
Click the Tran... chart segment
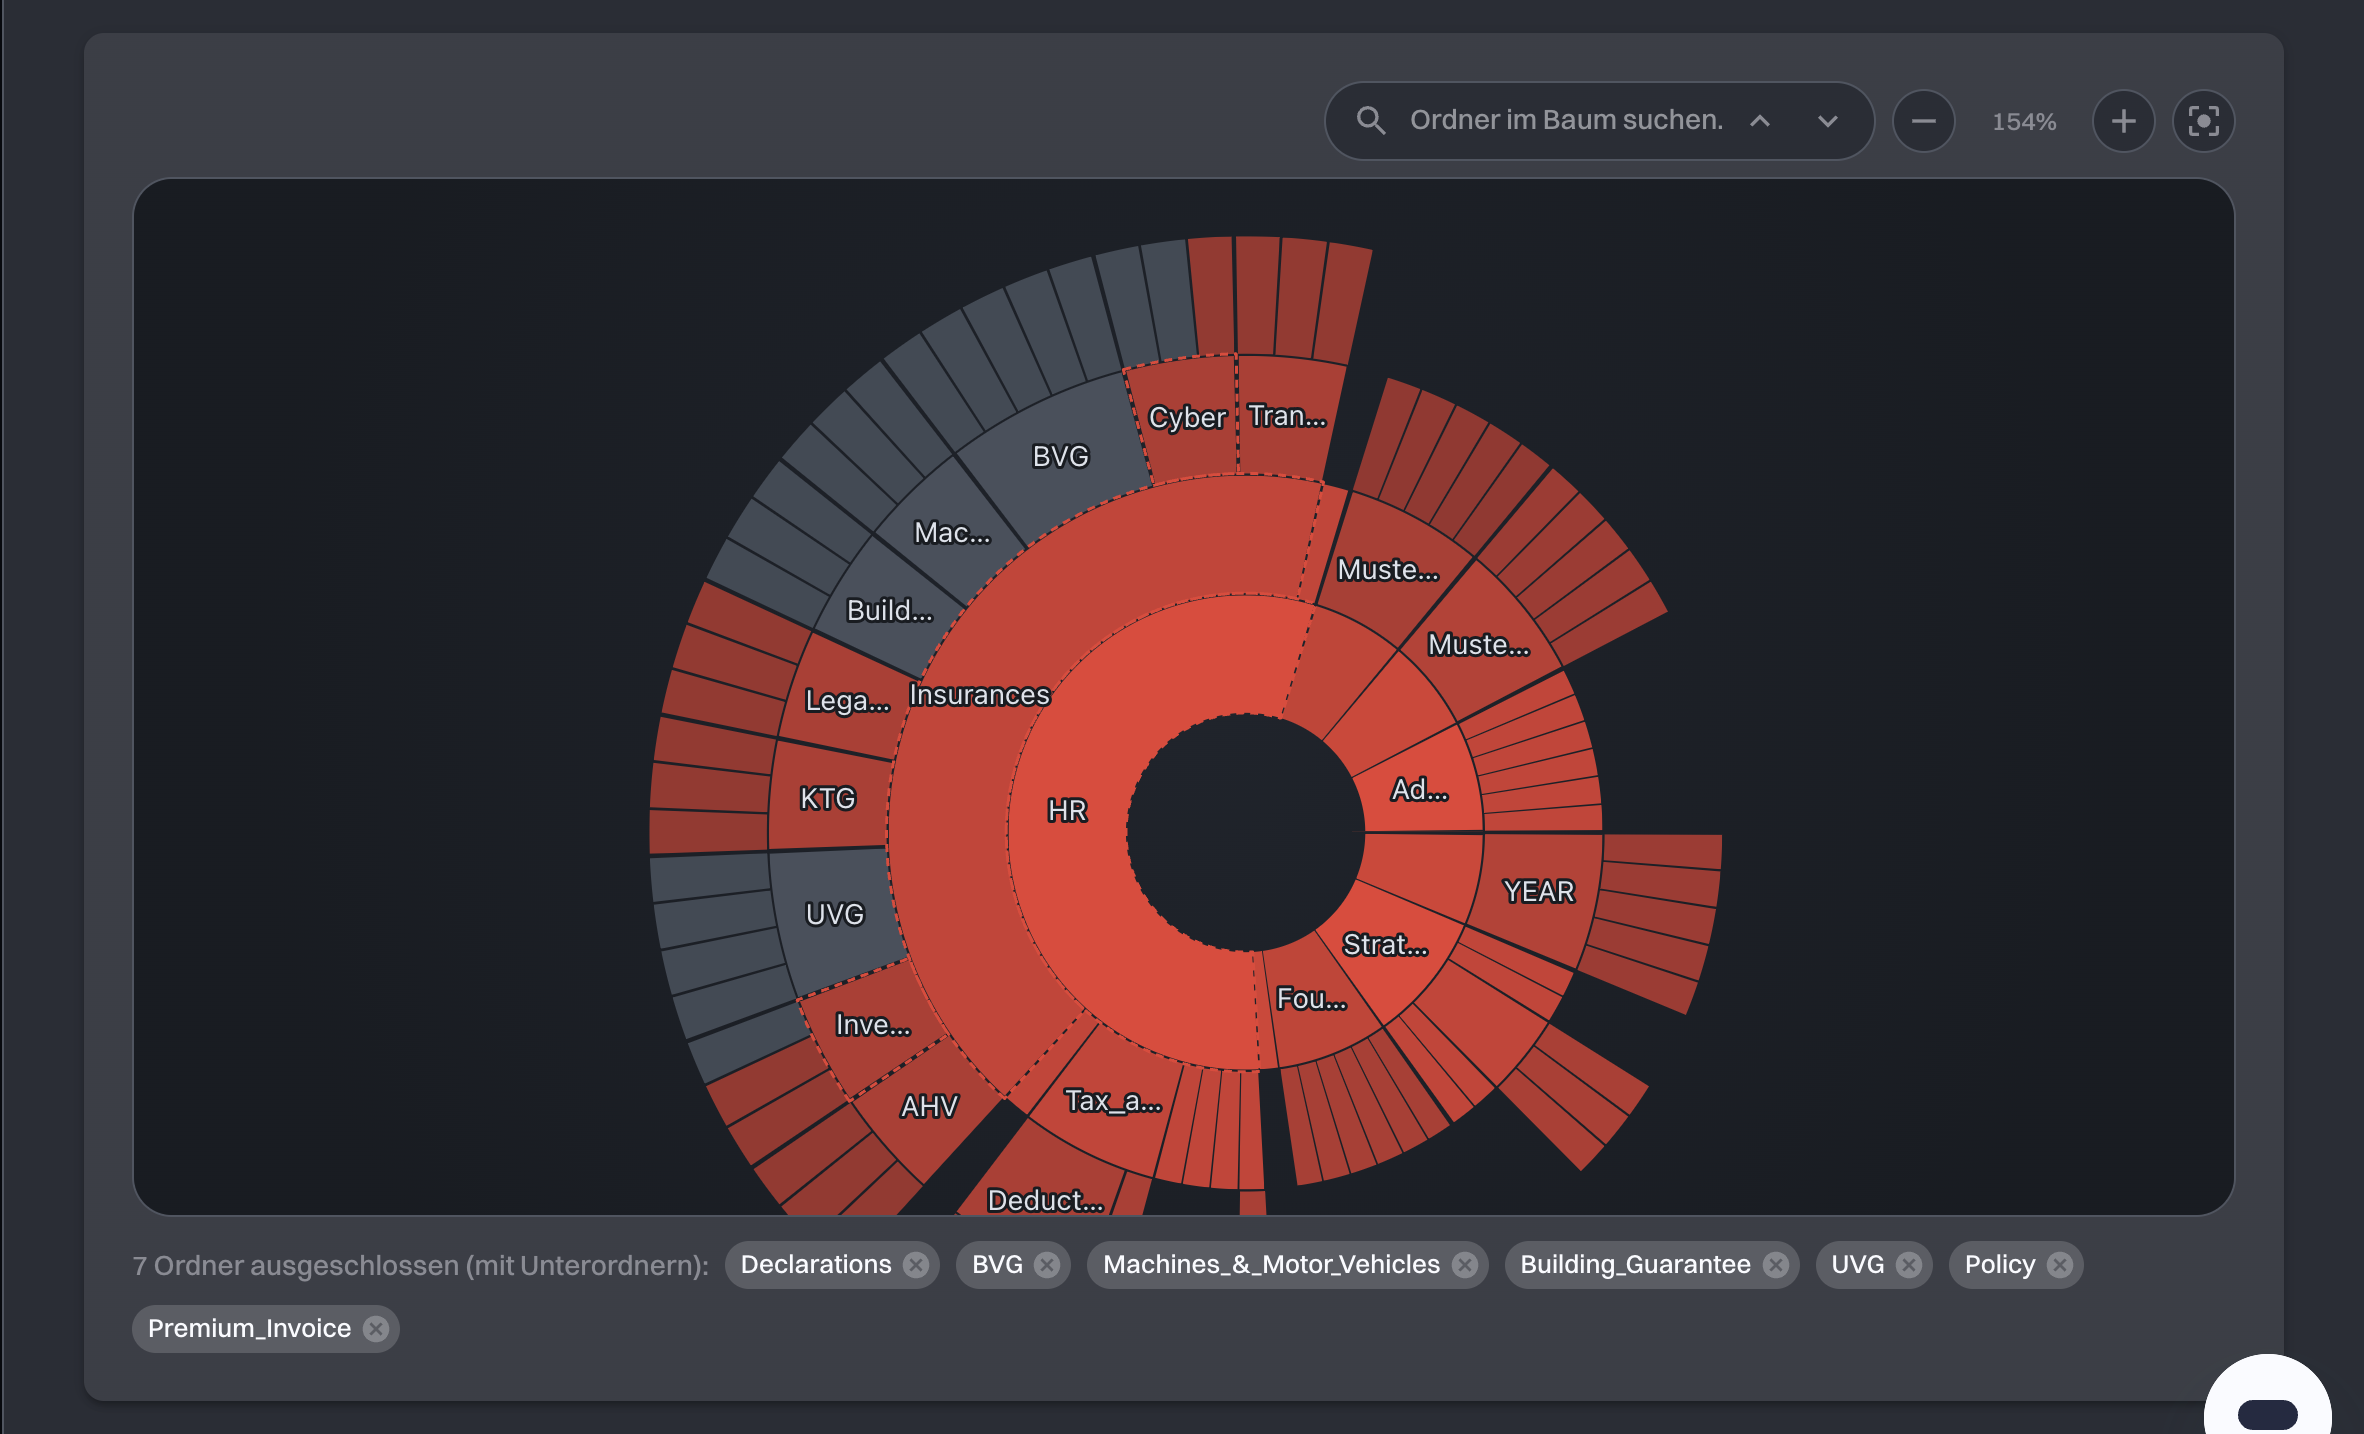(x=1287, y=416)
